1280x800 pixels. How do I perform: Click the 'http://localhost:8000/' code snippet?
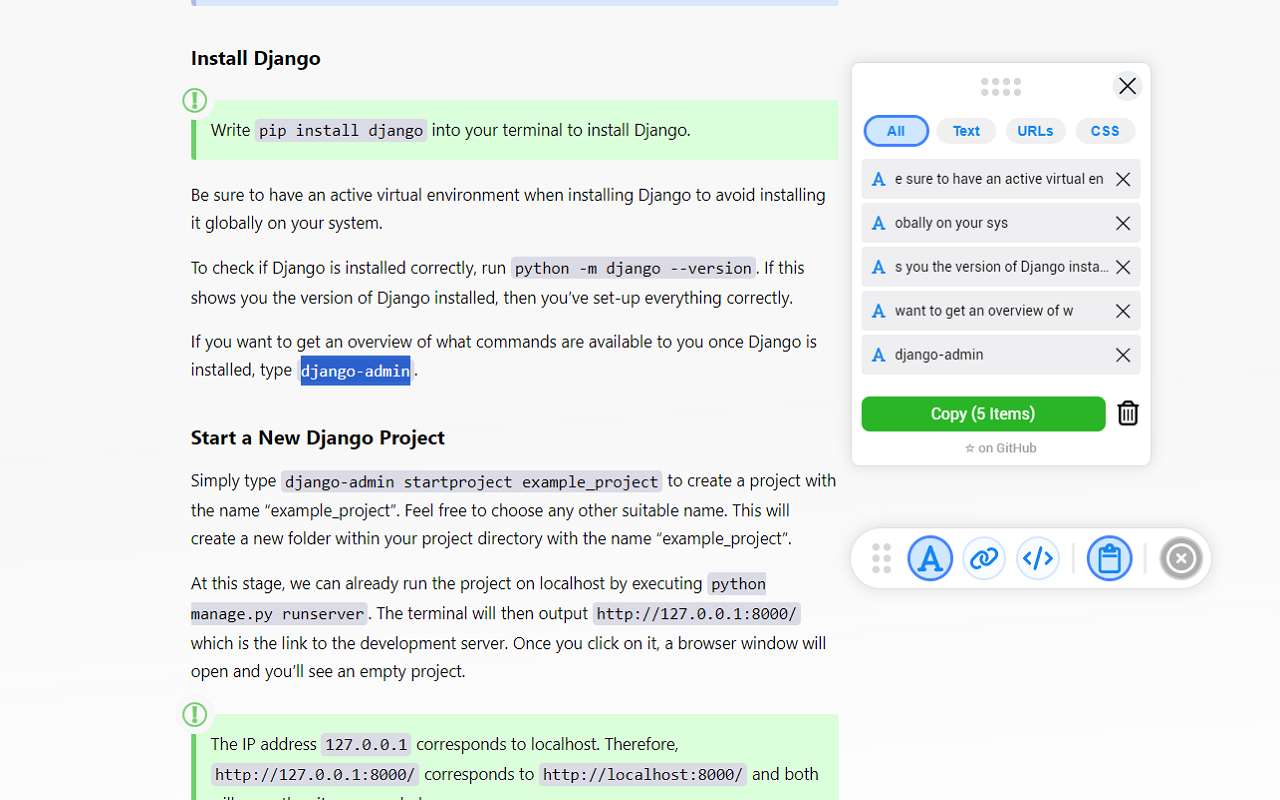tap(643, 775)
